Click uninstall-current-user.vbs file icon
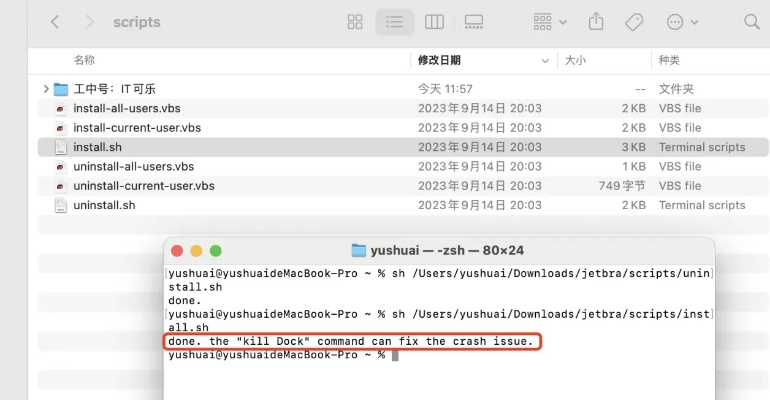The width and height of the screenshot is (770, 400). pos(60,186)
